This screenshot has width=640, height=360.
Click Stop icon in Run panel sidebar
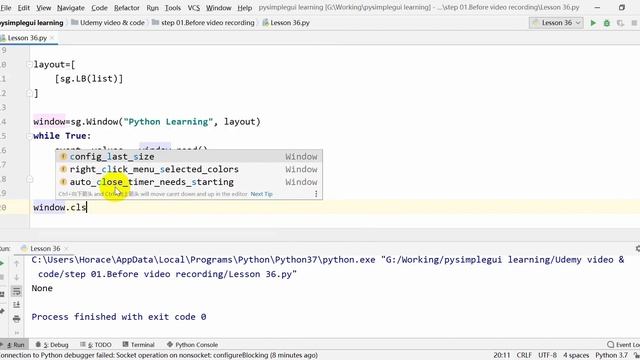point(2,278)
